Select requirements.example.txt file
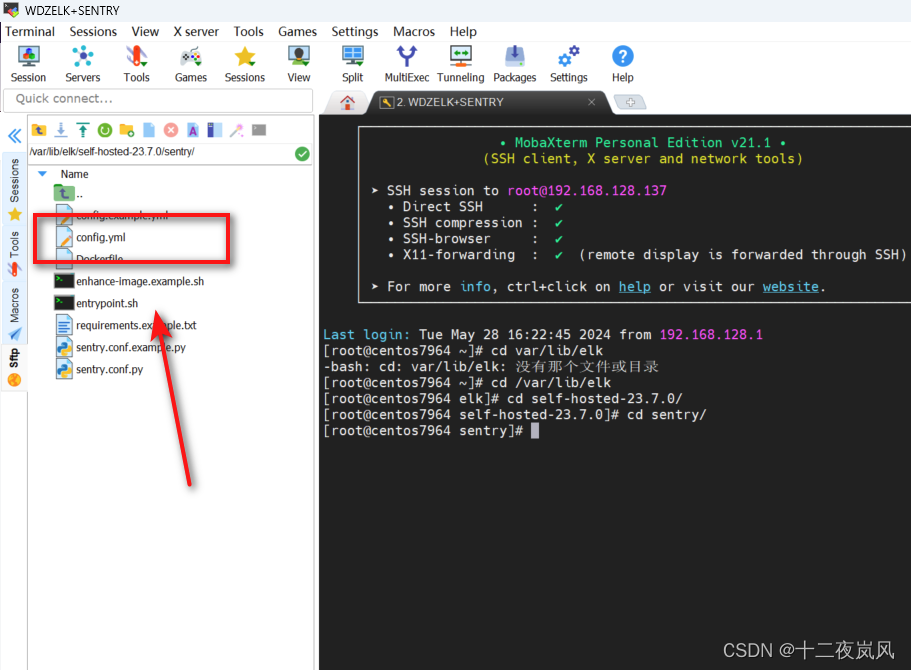911x670 pixels. [136, 325]
